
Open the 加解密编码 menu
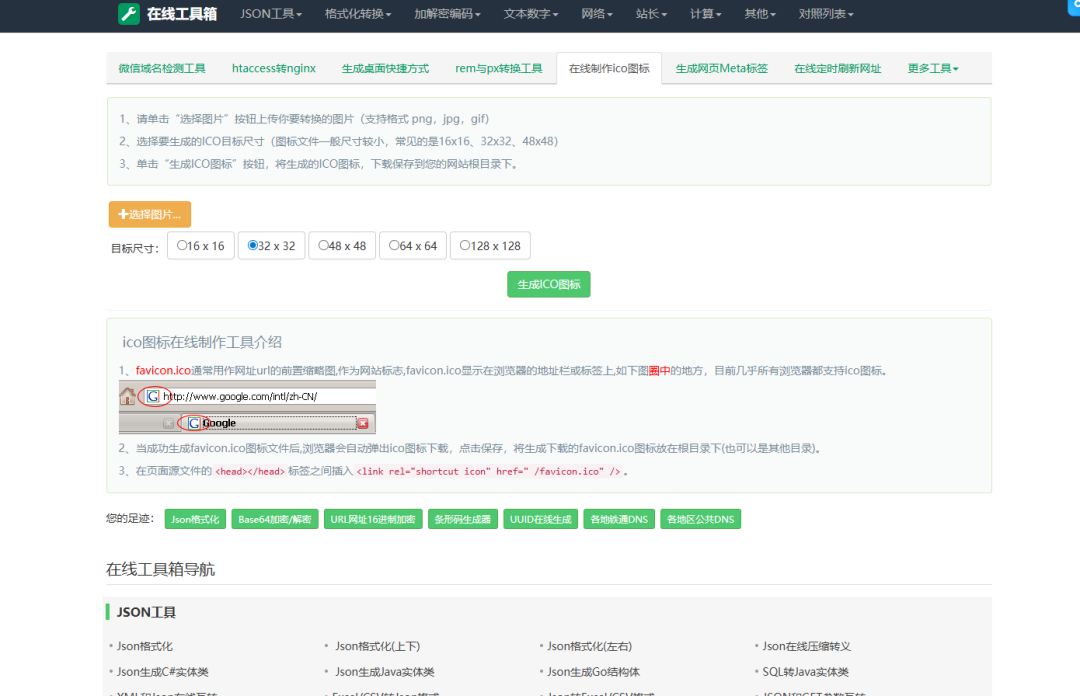(447, 15)
